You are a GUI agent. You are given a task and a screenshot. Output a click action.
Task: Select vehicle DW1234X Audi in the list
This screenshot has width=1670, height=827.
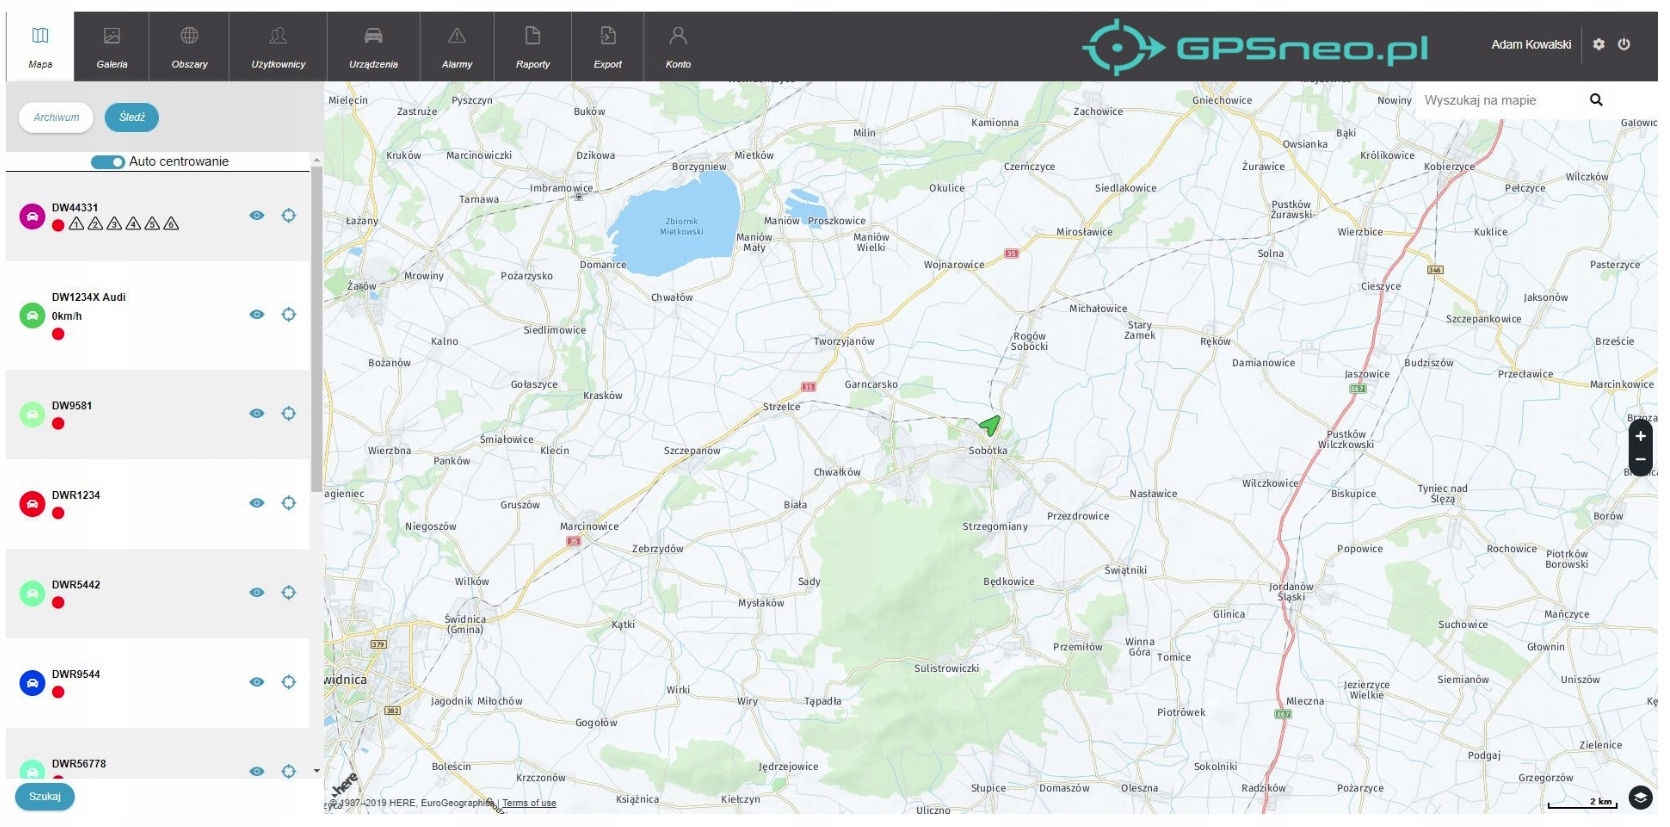(x=158, y=315)
